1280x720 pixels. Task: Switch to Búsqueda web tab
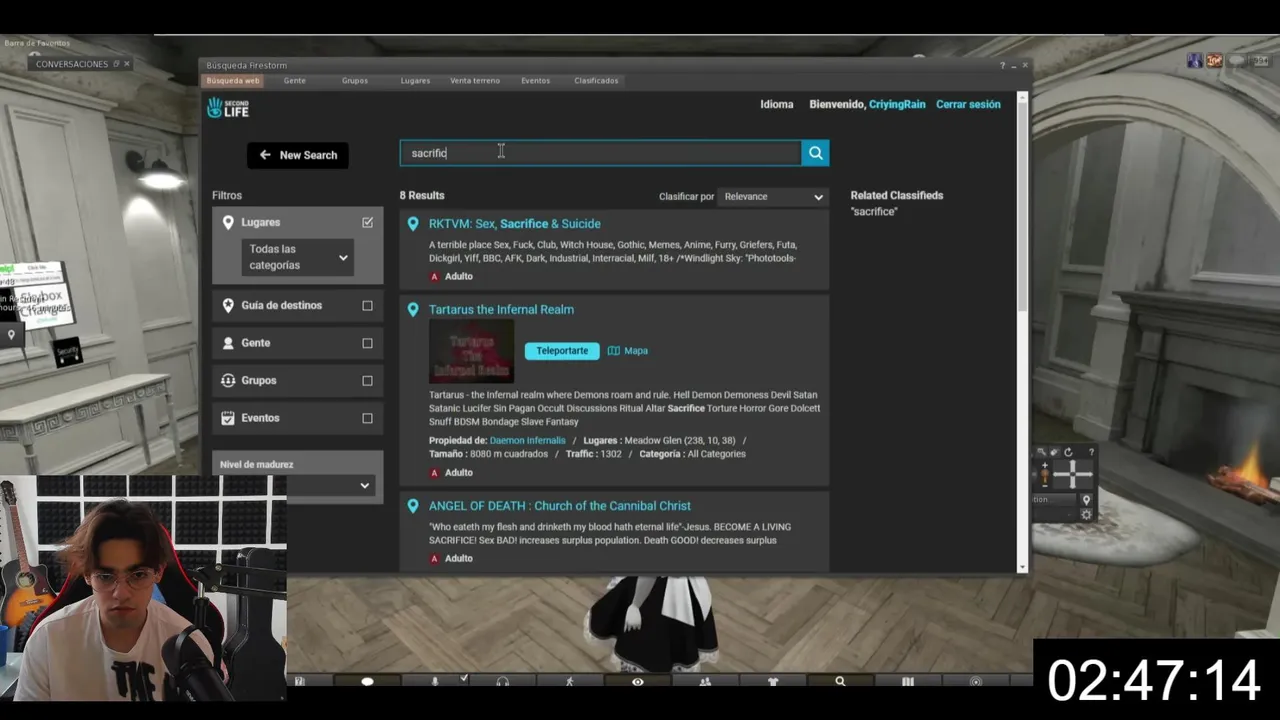click(233, 80)
